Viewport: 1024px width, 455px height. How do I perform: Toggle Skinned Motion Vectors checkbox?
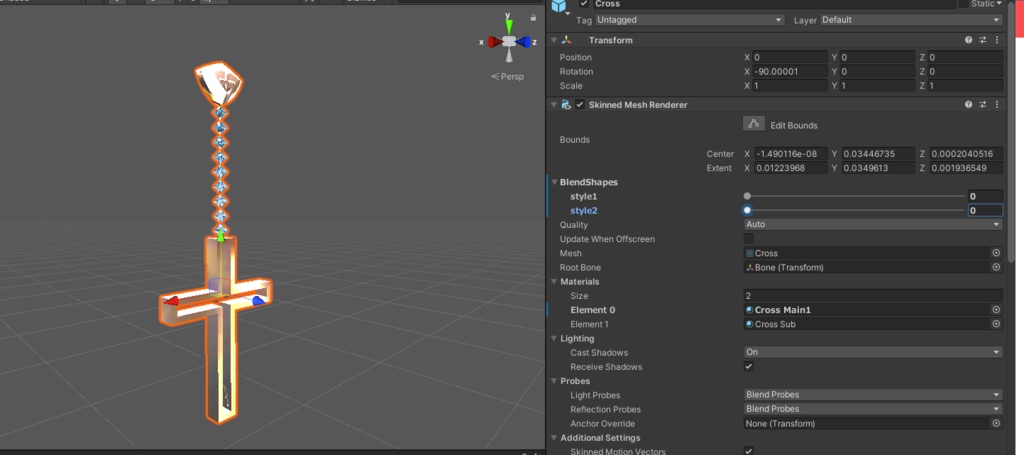pos(749,451)
